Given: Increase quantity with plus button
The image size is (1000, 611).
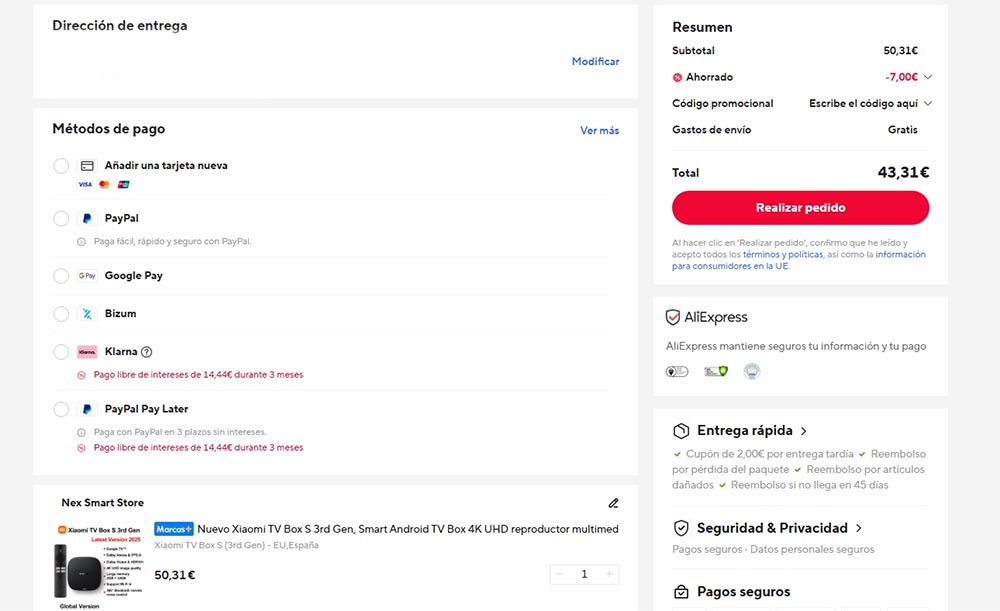Looking at the screenshot, I should tap(609, 575).
